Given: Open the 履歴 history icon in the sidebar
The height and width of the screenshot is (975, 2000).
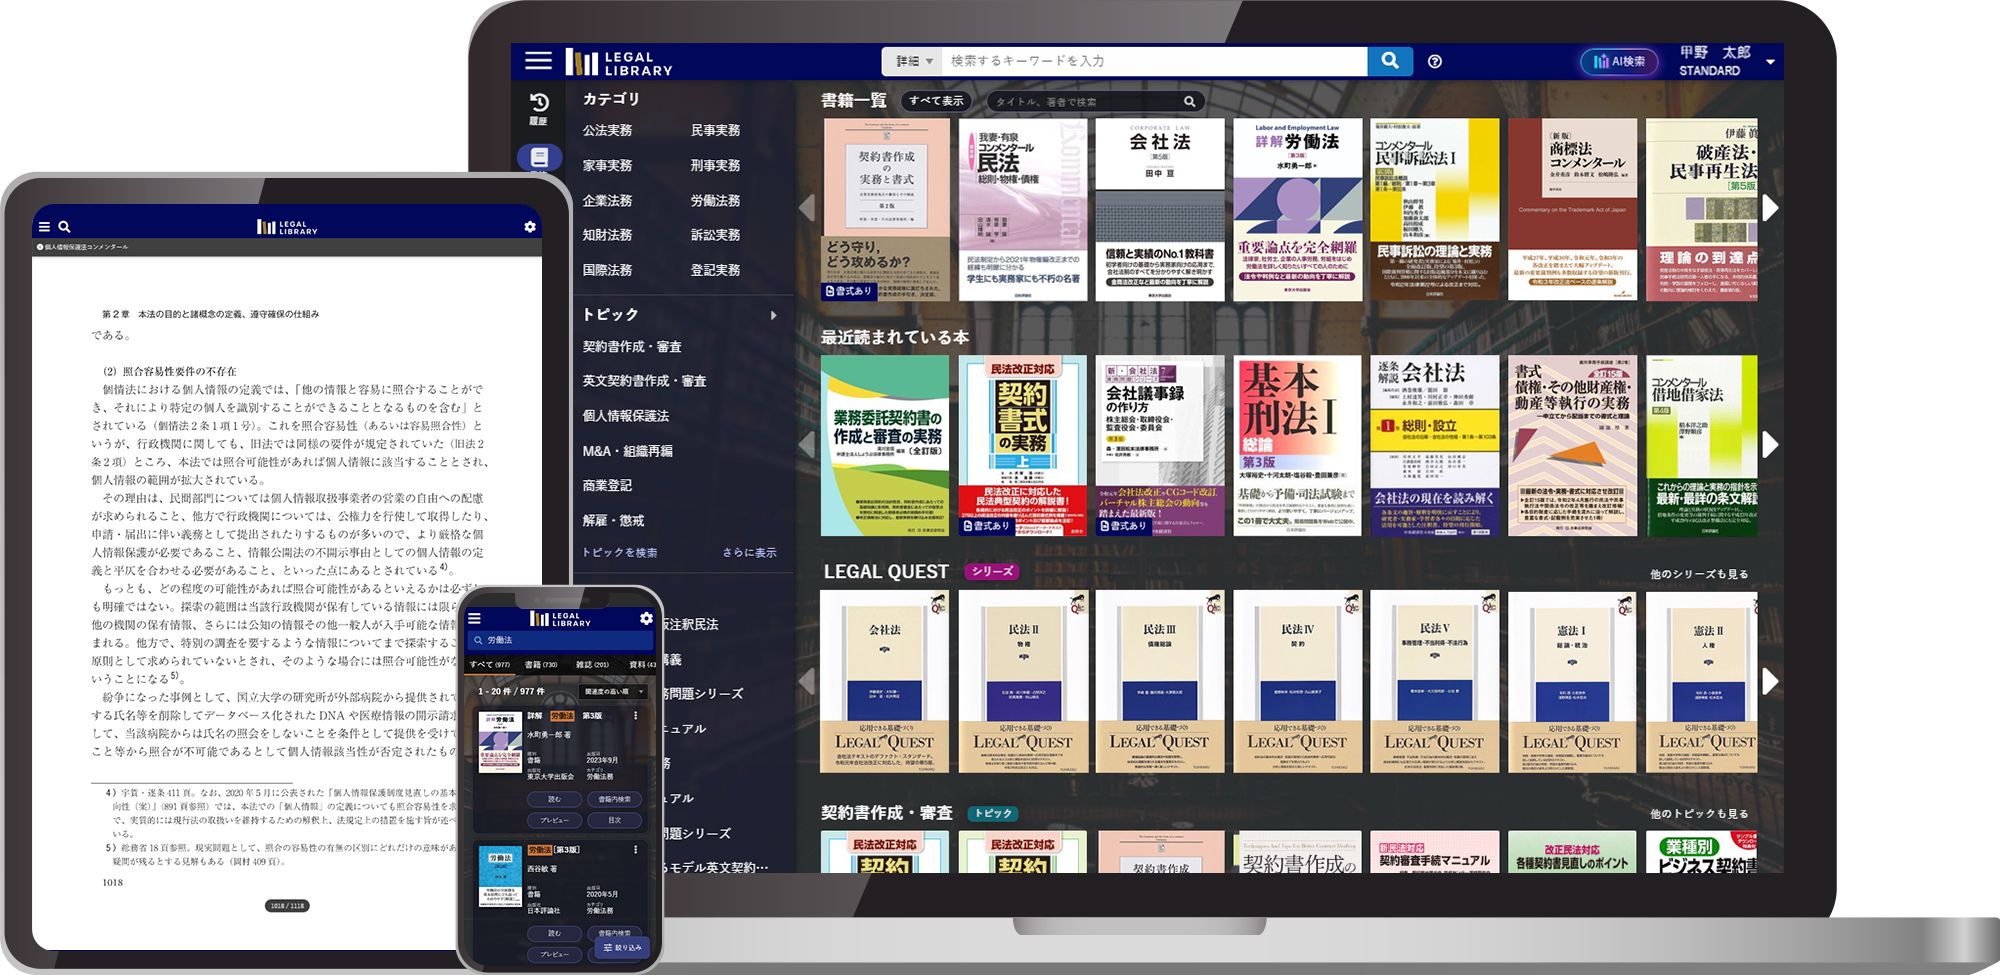Looking at the screenshot, I should (538, 108).
